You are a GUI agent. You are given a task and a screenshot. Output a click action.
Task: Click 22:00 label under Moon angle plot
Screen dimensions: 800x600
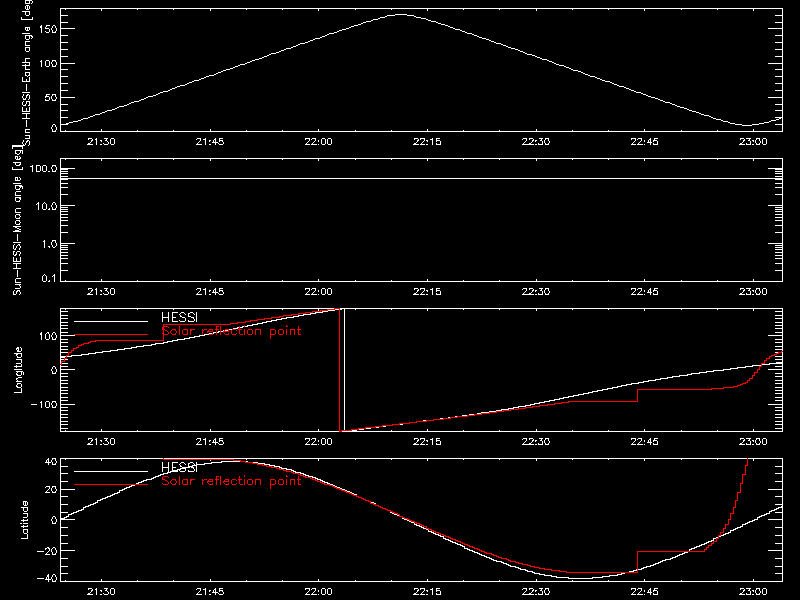[318, 292]
